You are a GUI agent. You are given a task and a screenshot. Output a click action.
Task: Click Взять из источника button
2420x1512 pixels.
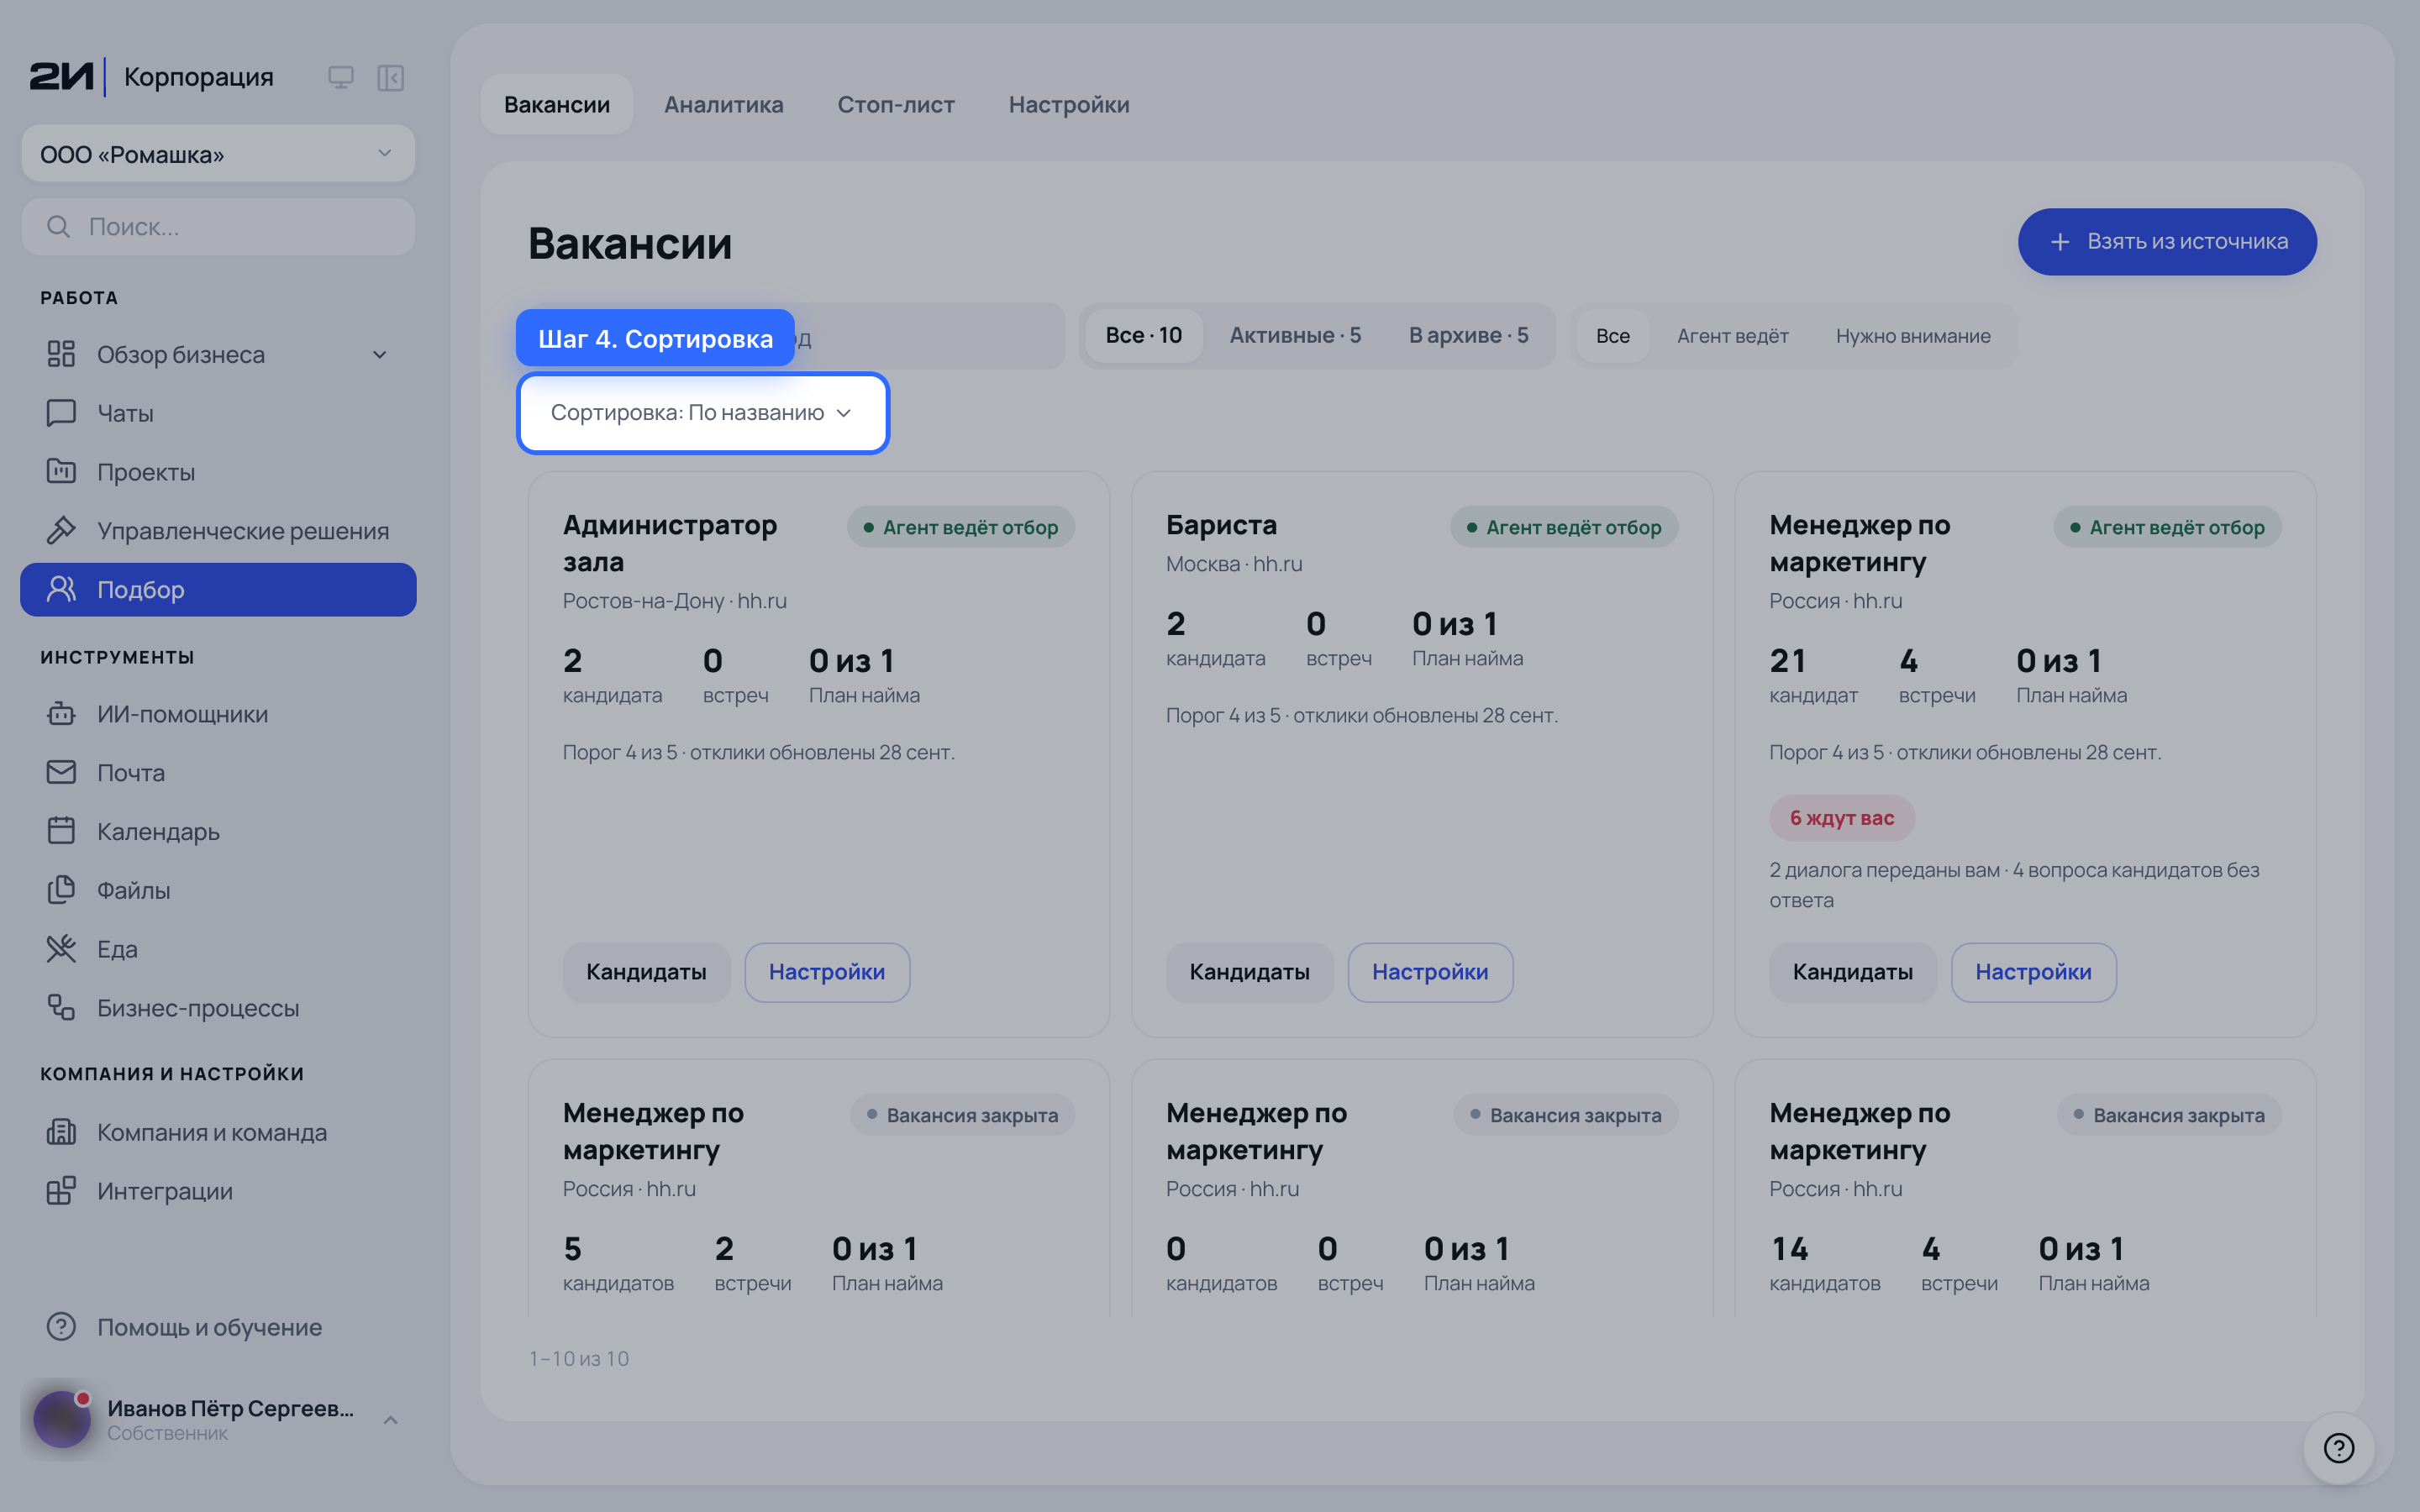[x=2167, y=242]
